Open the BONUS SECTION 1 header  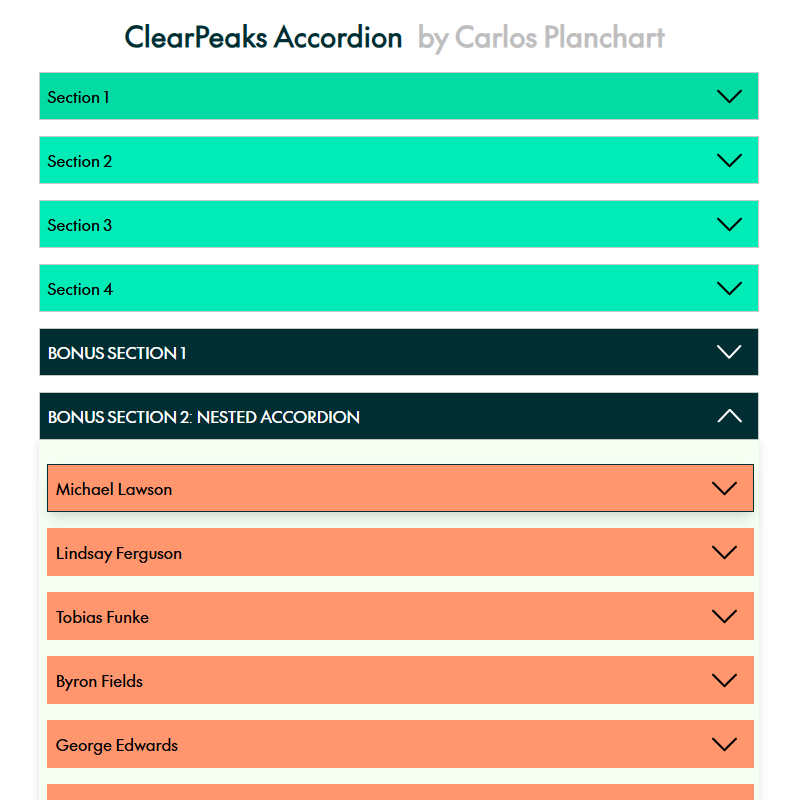(117, 353)
